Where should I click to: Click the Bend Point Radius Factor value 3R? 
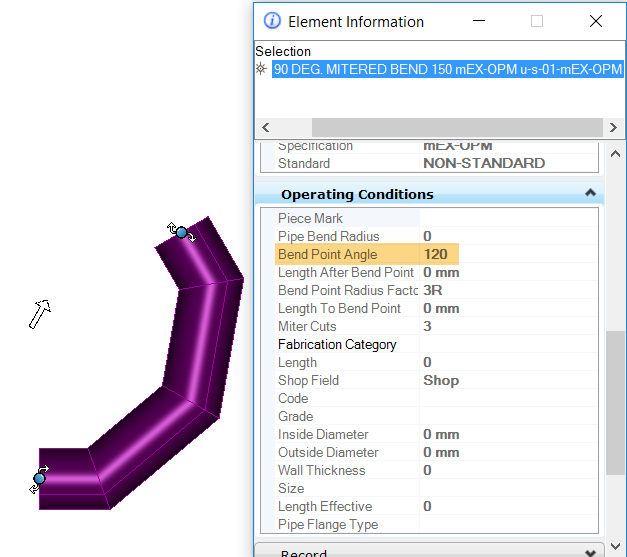click(x=433, y=290)
